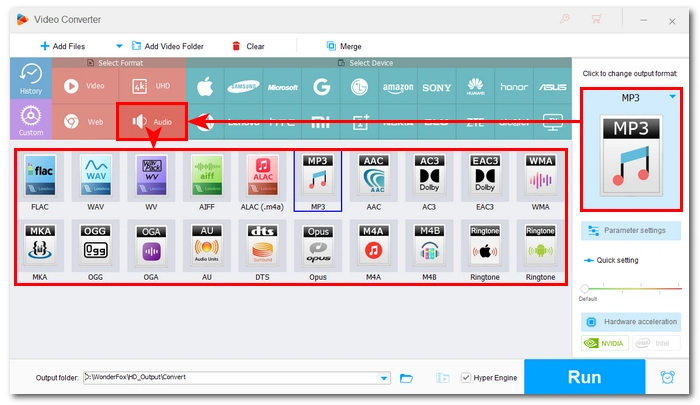Choose the EAC3 Dolby format
700x405 pixels.
tap(485, 176)
